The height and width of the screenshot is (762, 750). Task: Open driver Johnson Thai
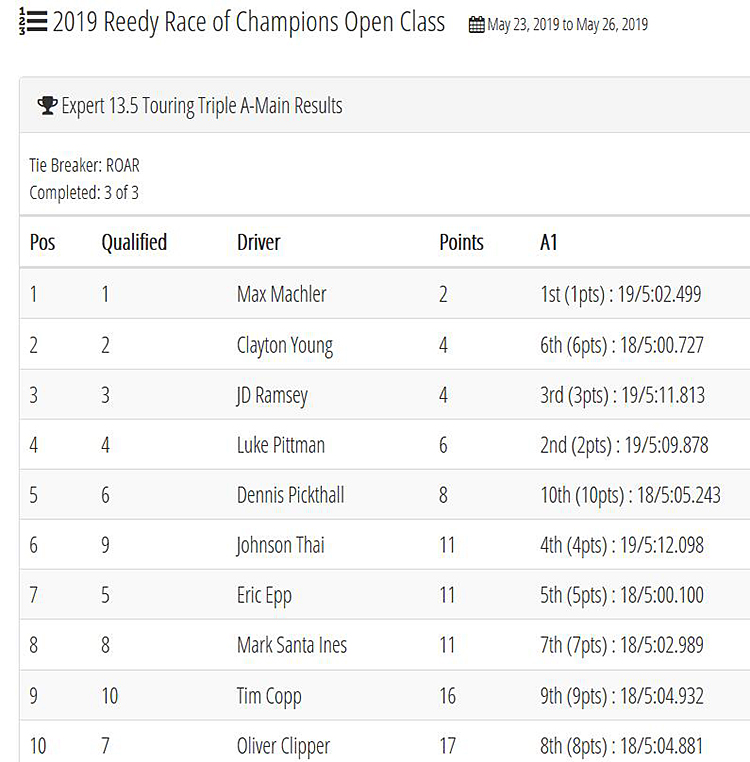(x=280, y=545)
